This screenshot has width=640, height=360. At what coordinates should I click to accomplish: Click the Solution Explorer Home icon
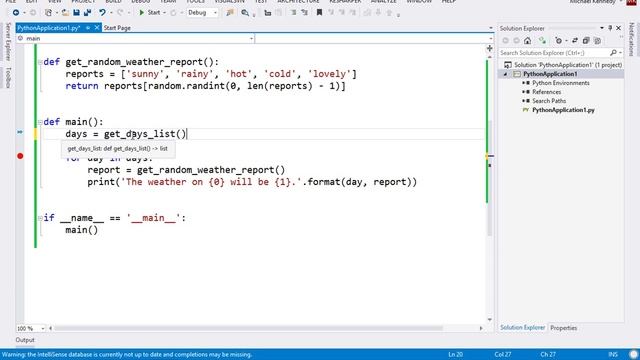(x=527, y=40)
